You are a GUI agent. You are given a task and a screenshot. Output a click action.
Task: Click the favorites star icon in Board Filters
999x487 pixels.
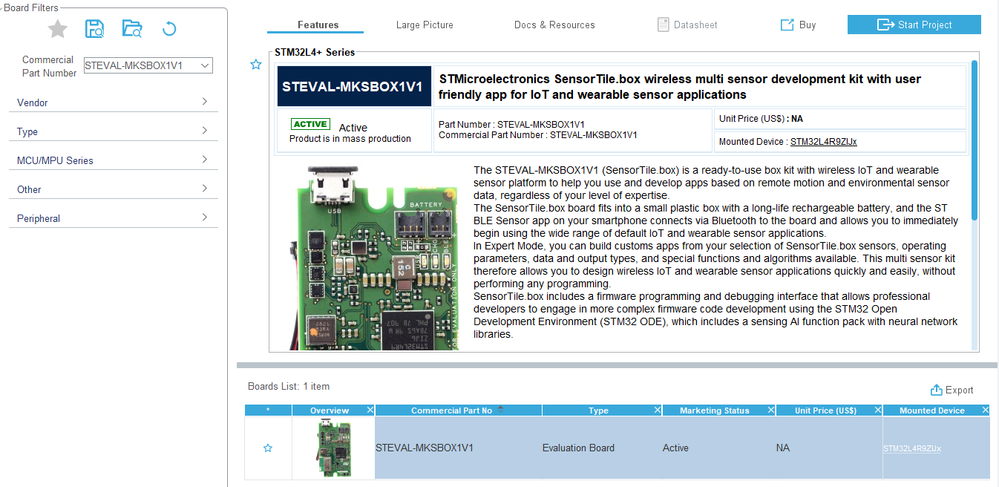[x=58, y=29]
